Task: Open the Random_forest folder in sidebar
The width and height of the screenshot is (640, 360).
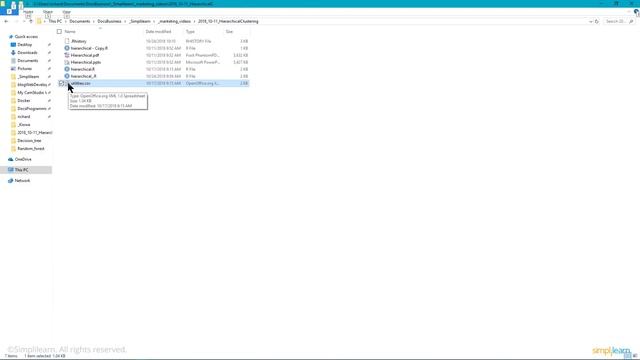Action: pos(31,149)
